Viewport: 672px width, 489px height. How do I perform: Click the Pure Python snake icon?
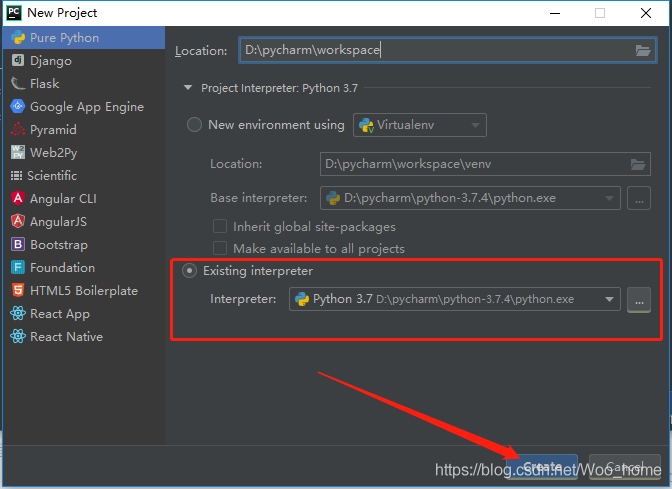pyautogui.click(x=18, y=38)
